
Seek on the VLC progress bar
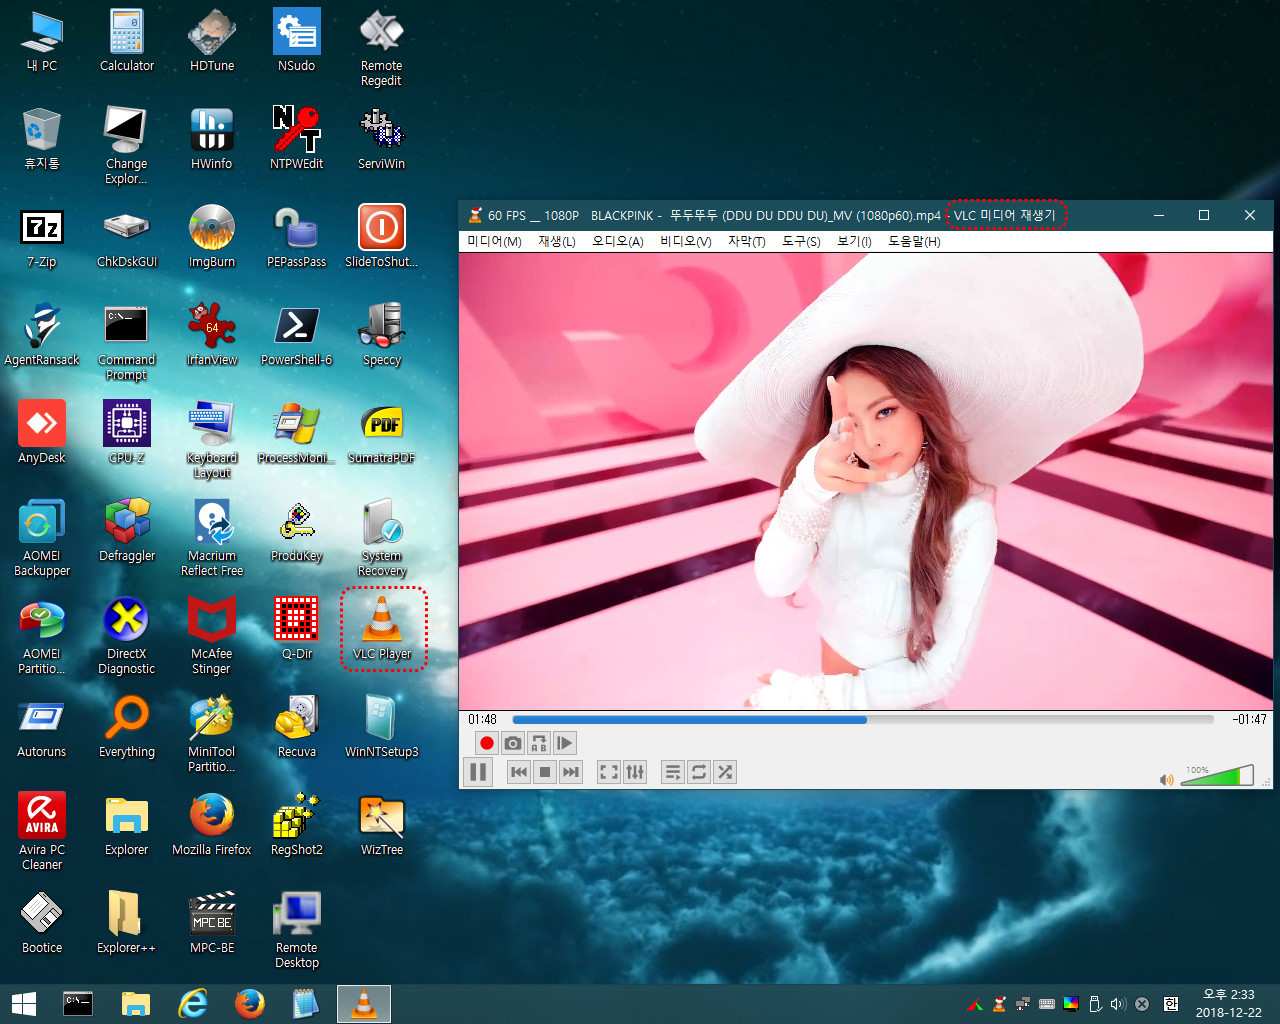[863, 719]
